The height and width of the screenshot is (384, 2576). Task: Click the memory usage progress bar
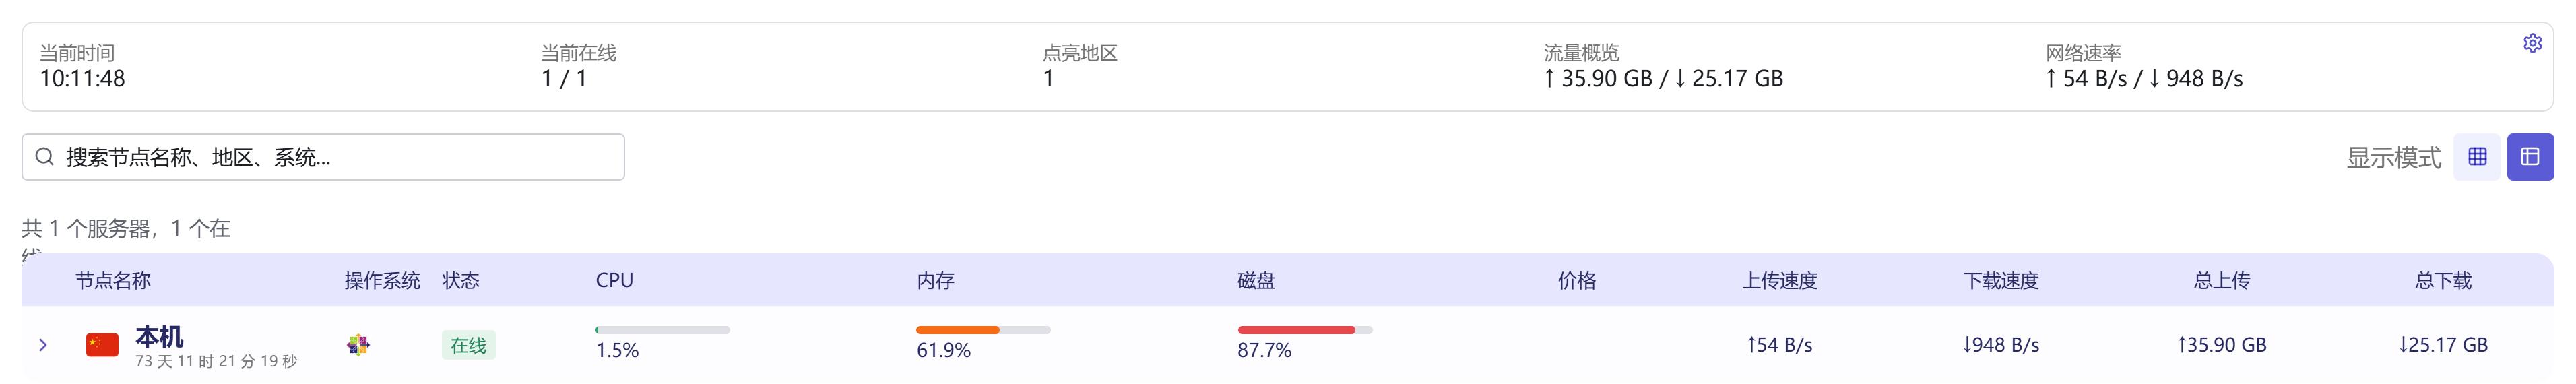point(983,330)
